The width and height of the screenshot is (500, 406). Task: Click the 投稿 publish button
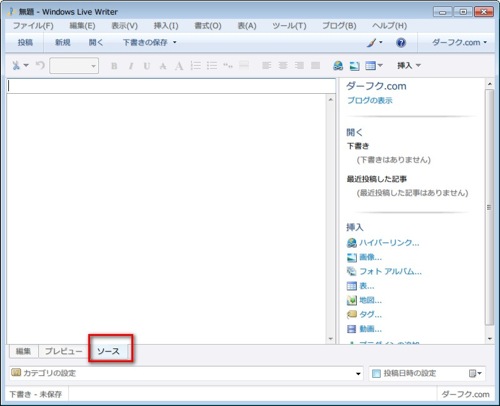(25, 43)
